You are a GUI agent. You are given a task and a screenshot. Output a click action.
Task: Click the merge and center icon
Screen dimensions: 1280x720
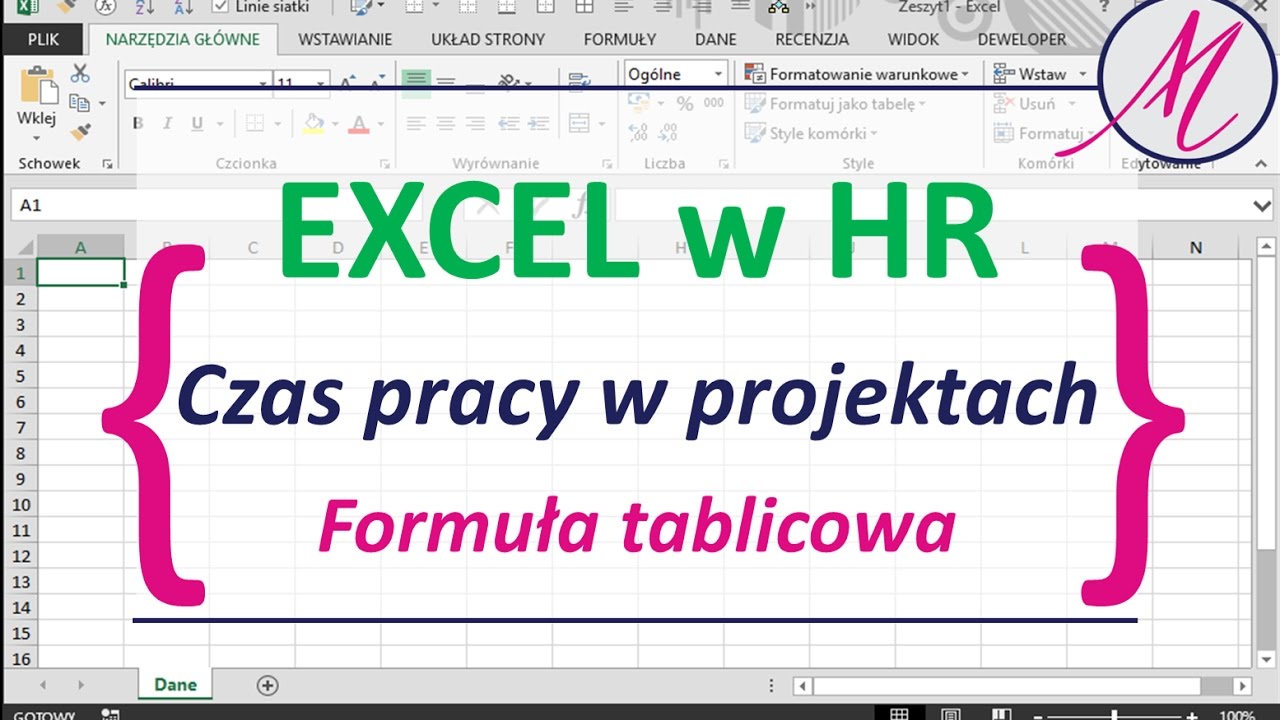579,124
